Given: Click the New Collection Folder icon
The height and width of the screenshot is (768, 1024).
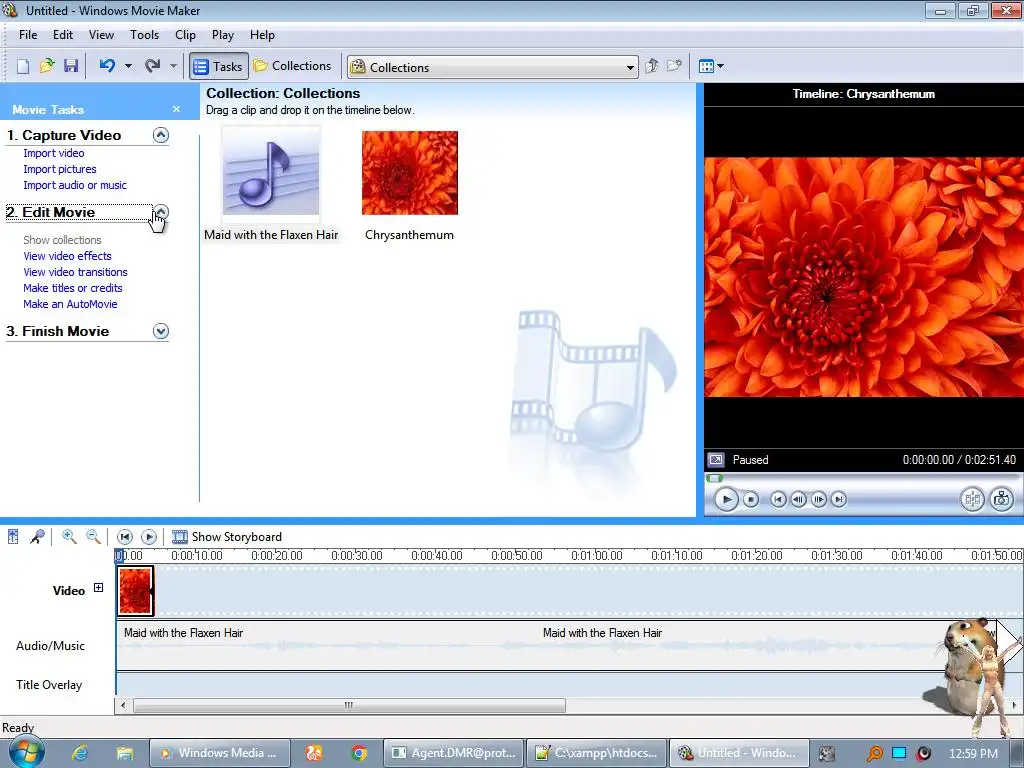Looking at the screenshot, I should 674,66.
